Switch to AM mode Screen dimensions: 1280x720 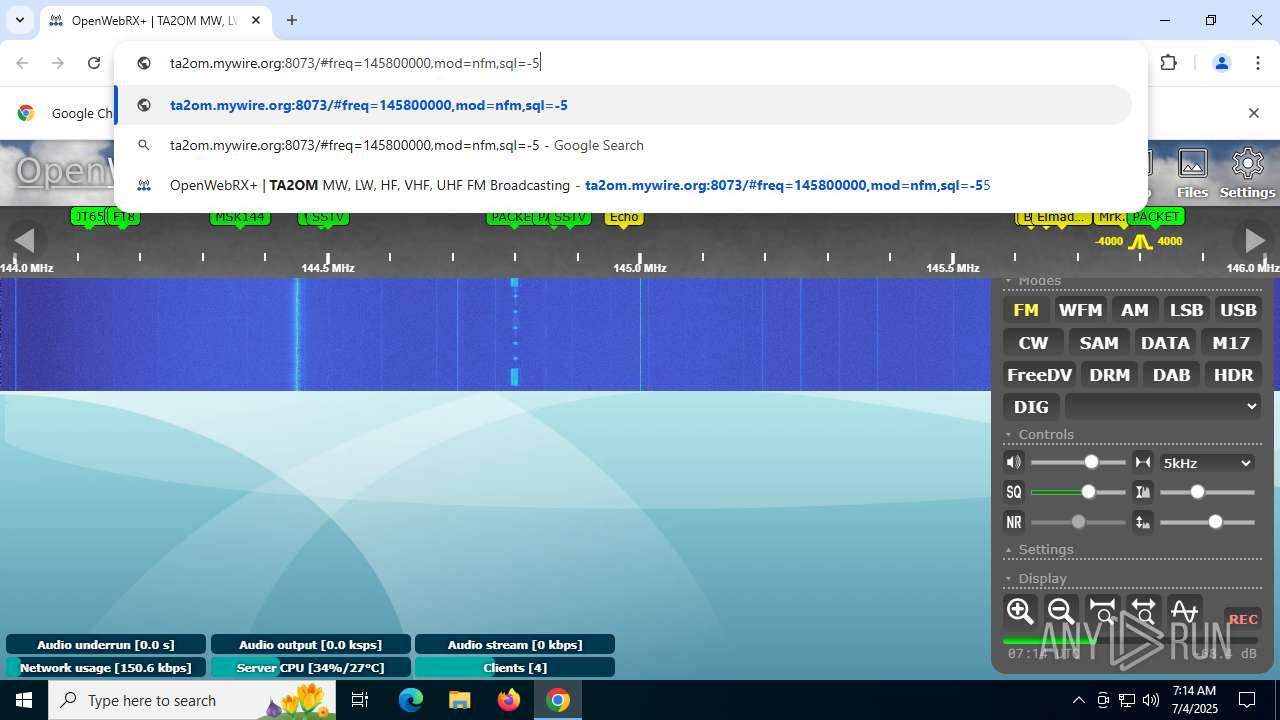tap(1135, 310)
